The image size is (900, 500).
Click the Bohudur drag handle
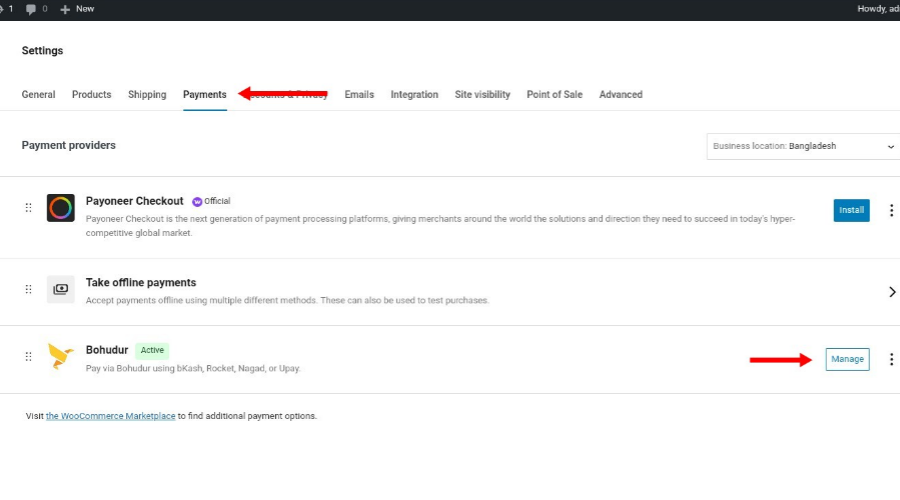[x=28, y=357]
